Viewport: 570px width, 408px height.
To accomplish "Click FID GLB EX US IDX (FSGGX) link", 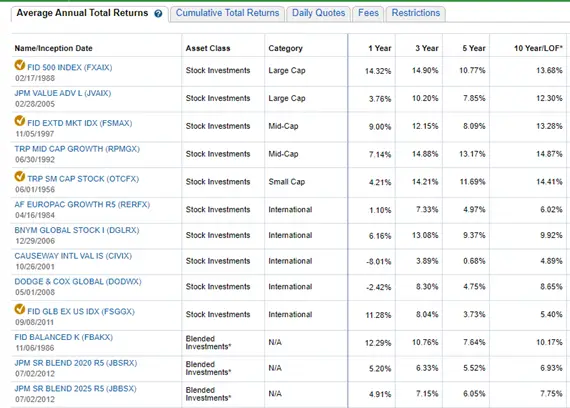I will [81, 312].
